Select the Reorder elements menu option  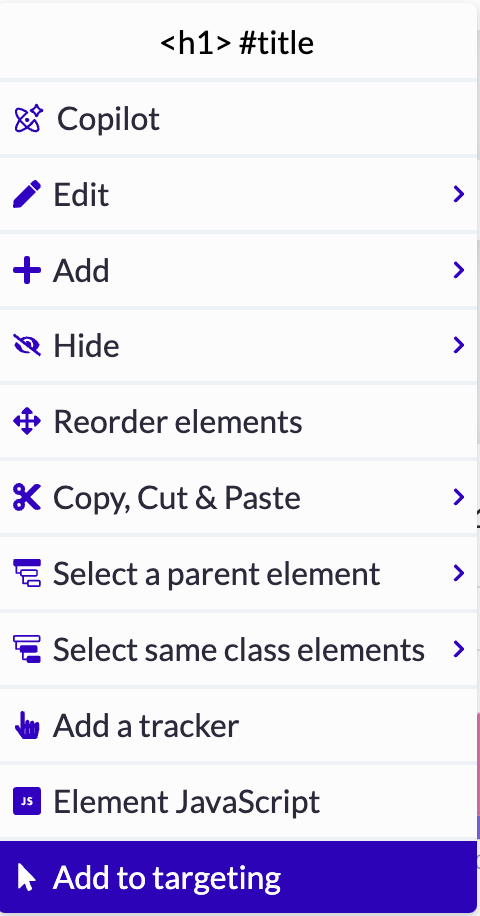238,422
